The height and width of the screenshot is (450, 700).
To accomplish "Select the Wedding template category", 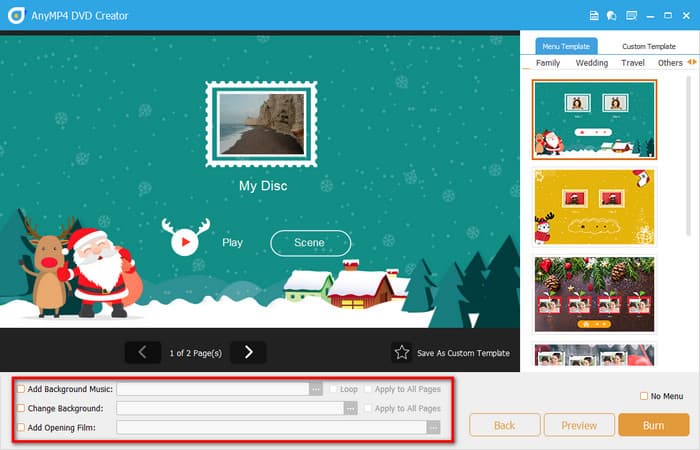I will 591,63.
